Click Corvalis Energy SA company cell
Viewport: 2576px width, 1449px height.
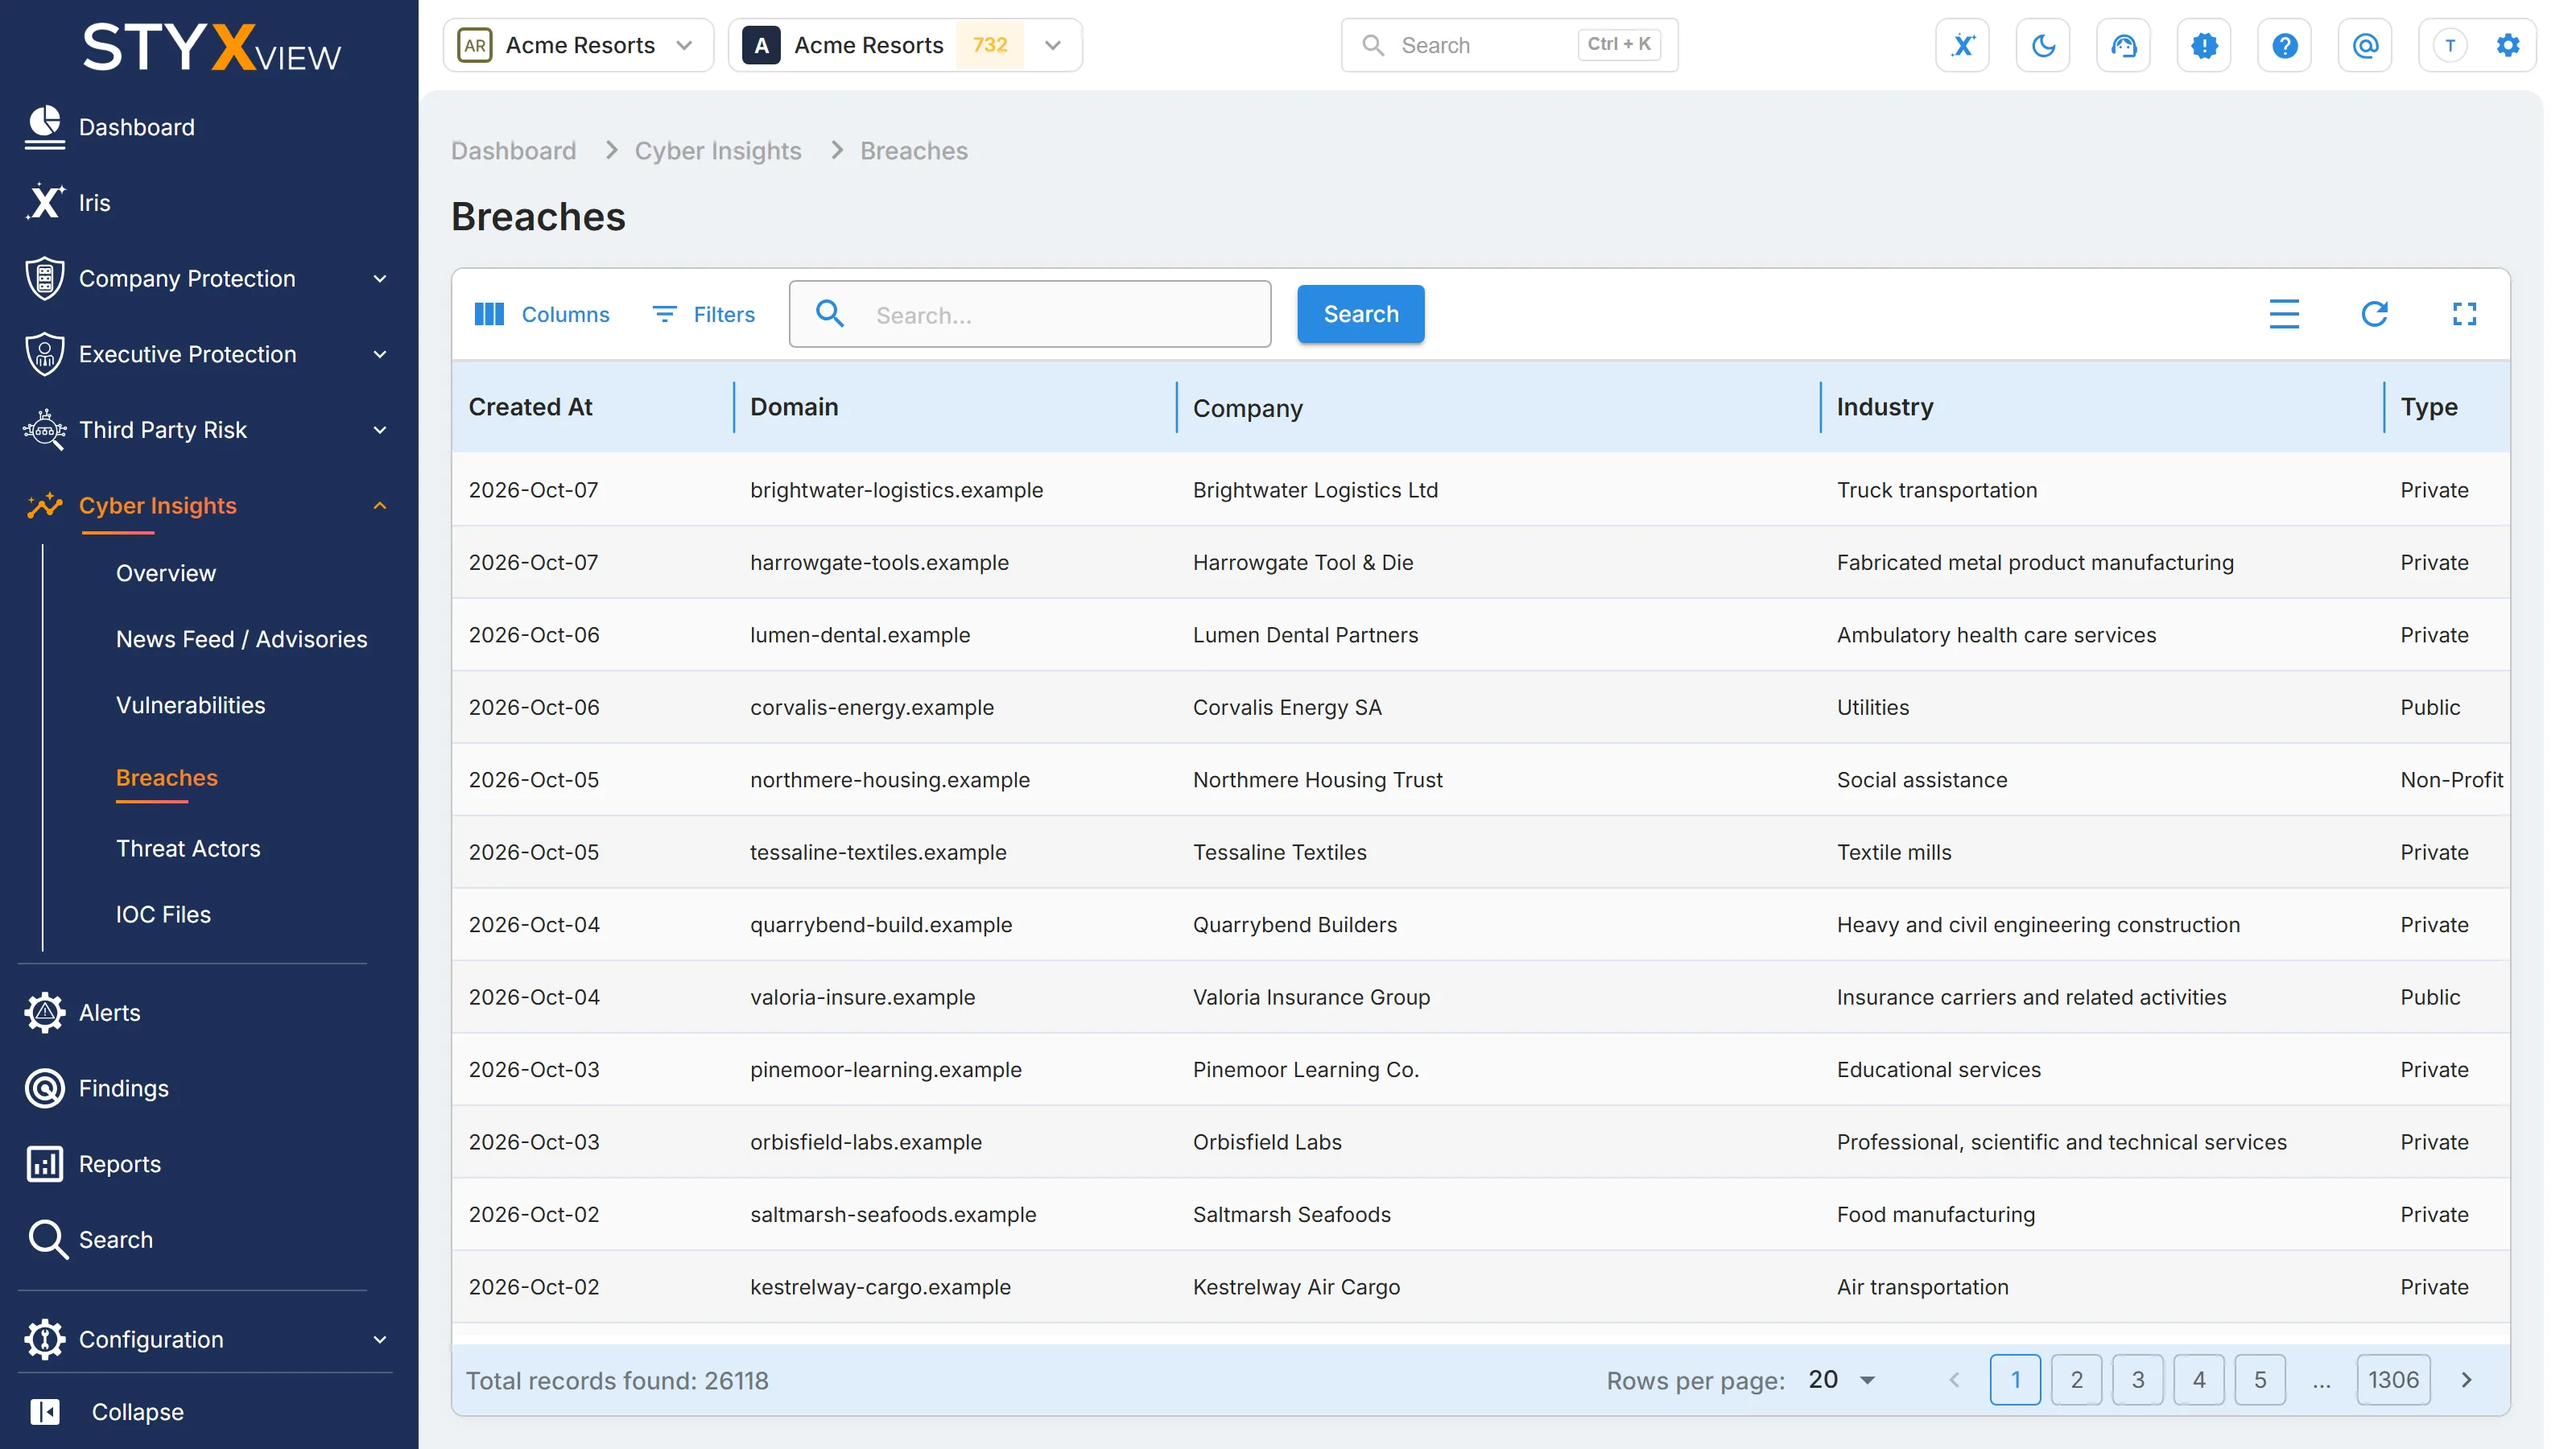pos(1287,707)
